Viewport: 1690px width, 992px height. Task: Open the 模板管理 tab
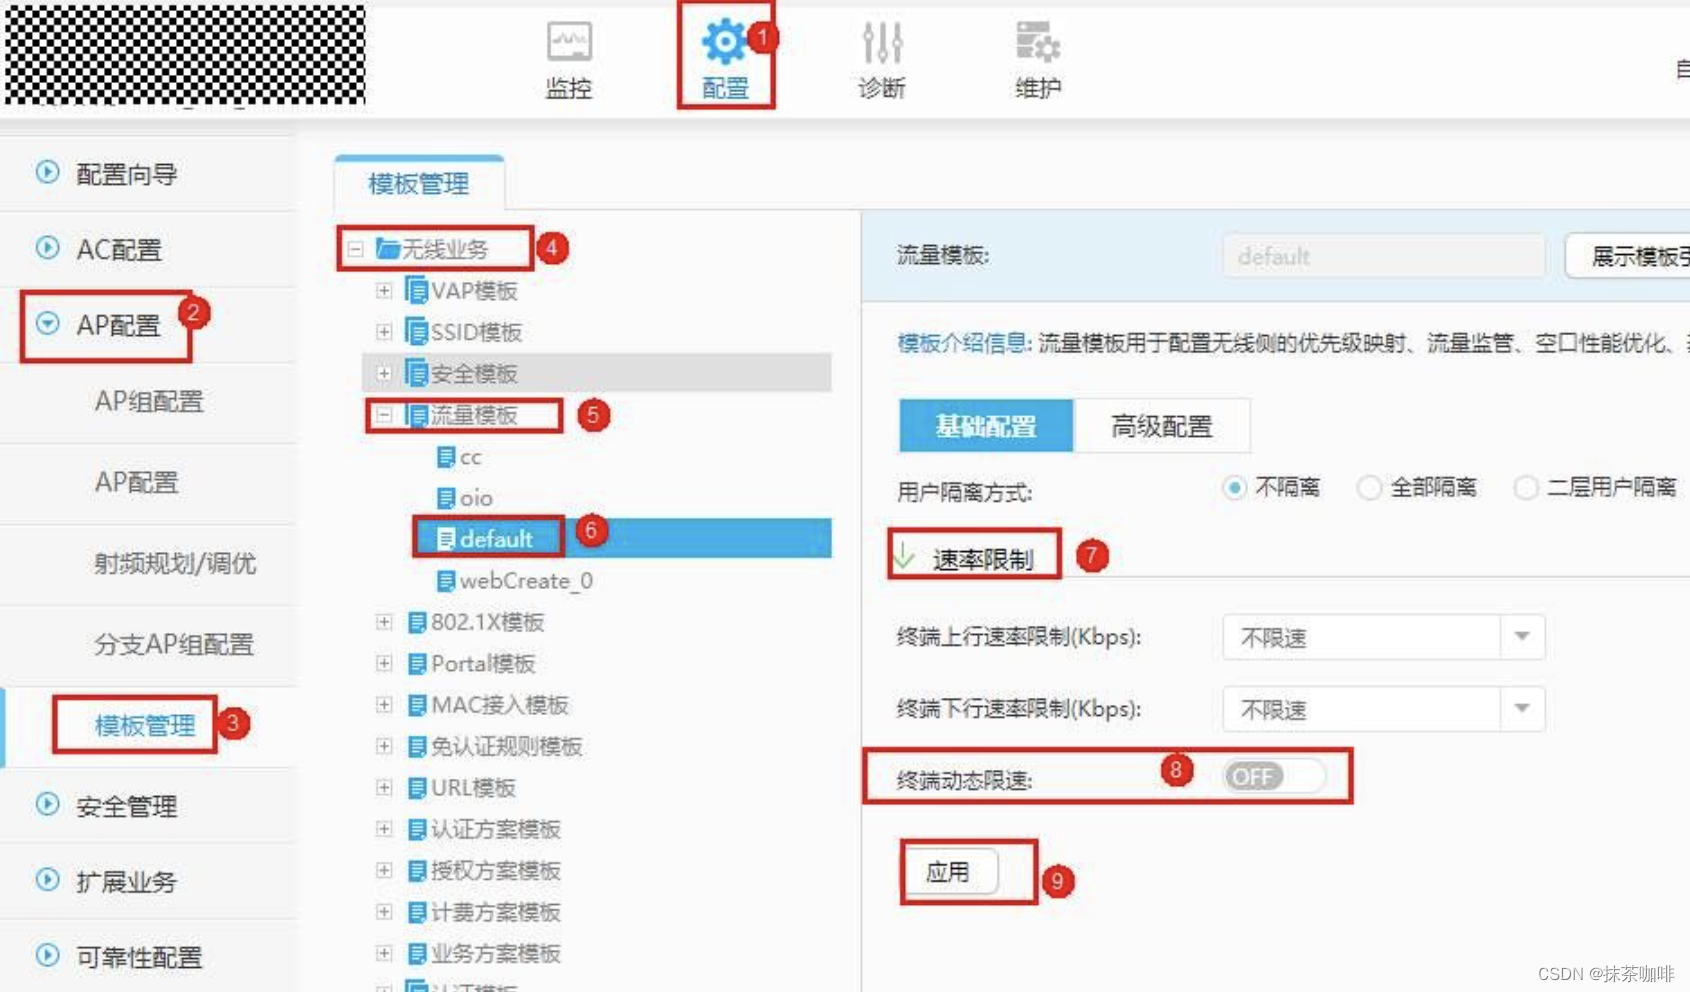pyautogui.click(x=419, y=184)
